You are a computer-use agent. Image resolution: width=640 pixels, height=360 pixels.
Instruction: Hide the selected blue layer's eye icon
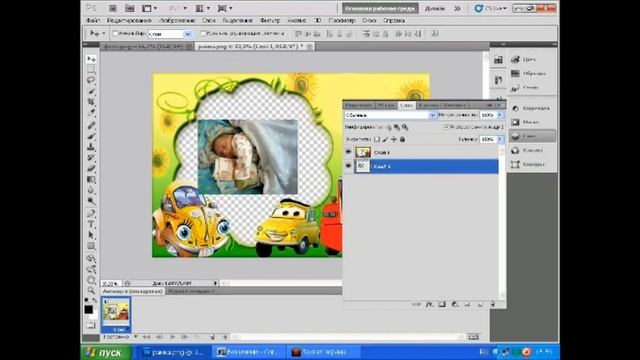(x=348, y=166)
